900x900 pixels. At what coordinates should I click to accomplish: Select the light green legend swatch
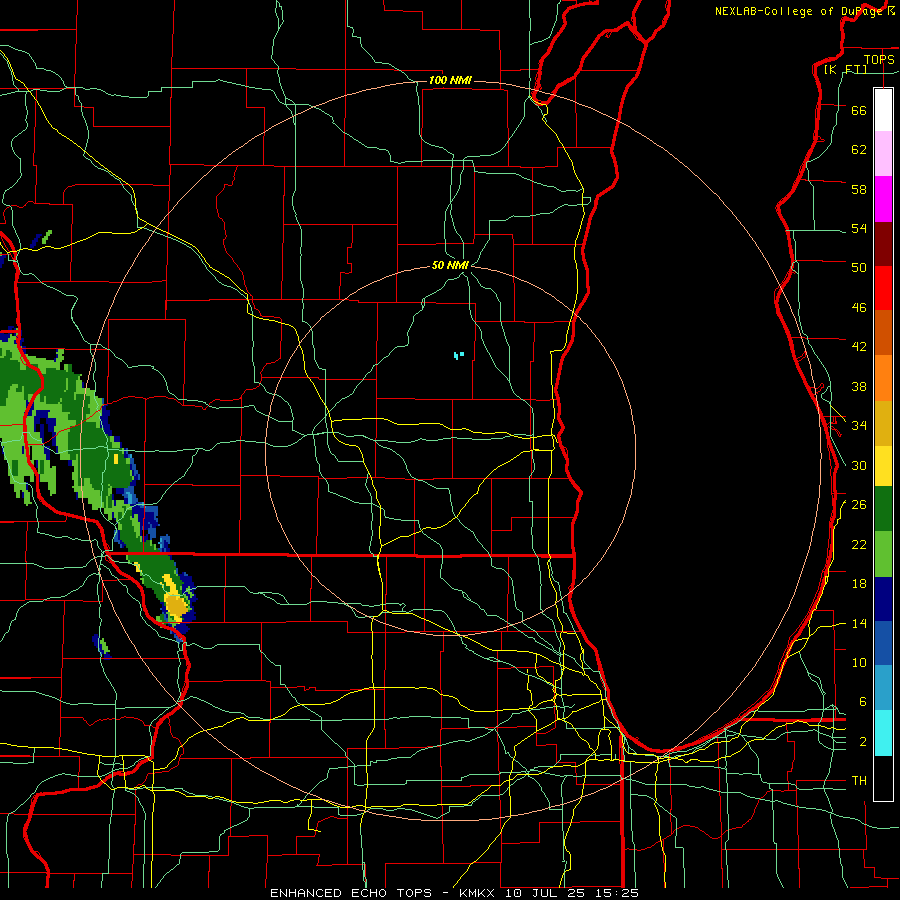[883, 554]
